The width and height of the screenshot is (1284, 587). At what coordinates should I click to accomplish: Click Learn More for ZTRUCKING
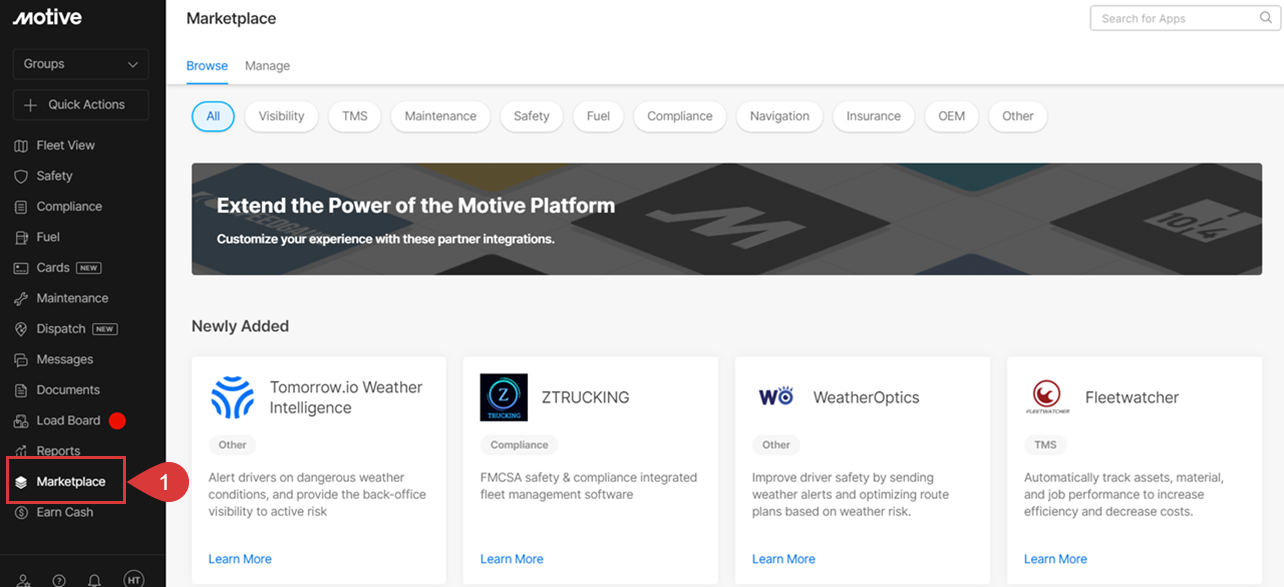[x=512, y=560]
